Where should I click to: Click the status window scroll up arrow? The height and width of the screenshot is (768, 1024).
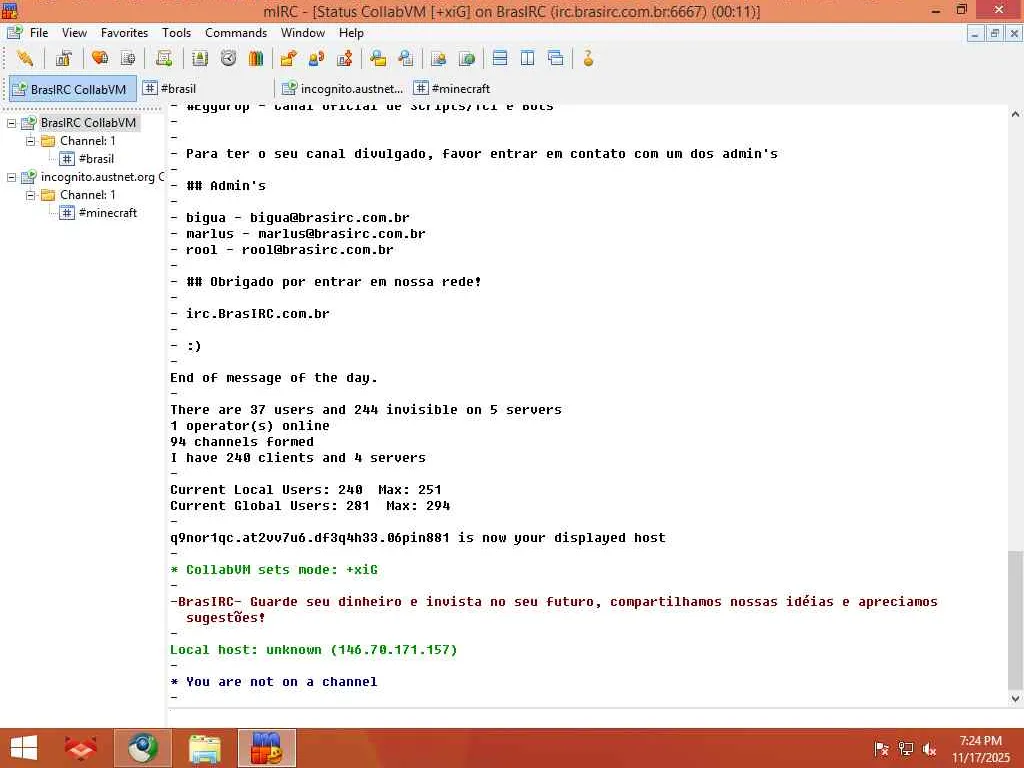pyautogui.click(x=1016, y=114)
